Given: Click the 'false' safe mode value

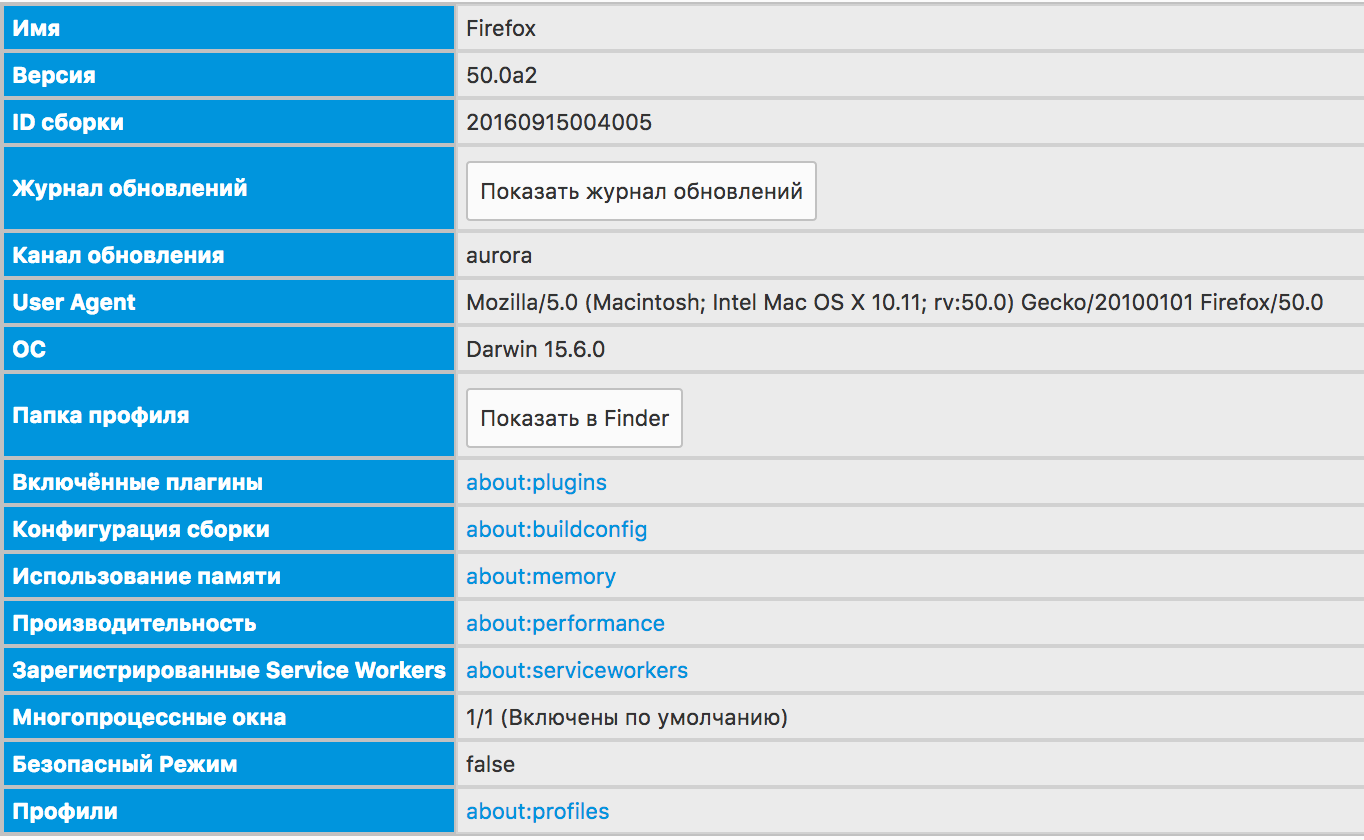Looking at the screenshot, I should click(490, 764).
